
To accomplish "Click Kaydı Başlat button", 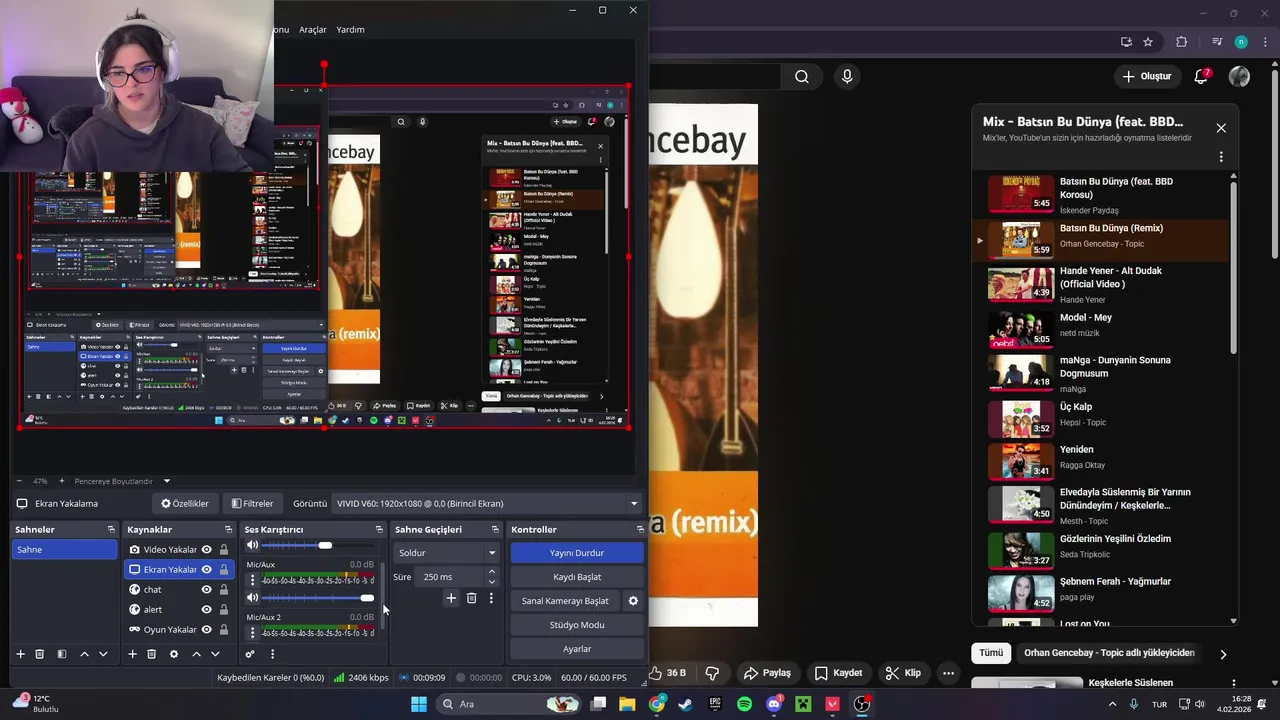I will [x=577, y=577].
